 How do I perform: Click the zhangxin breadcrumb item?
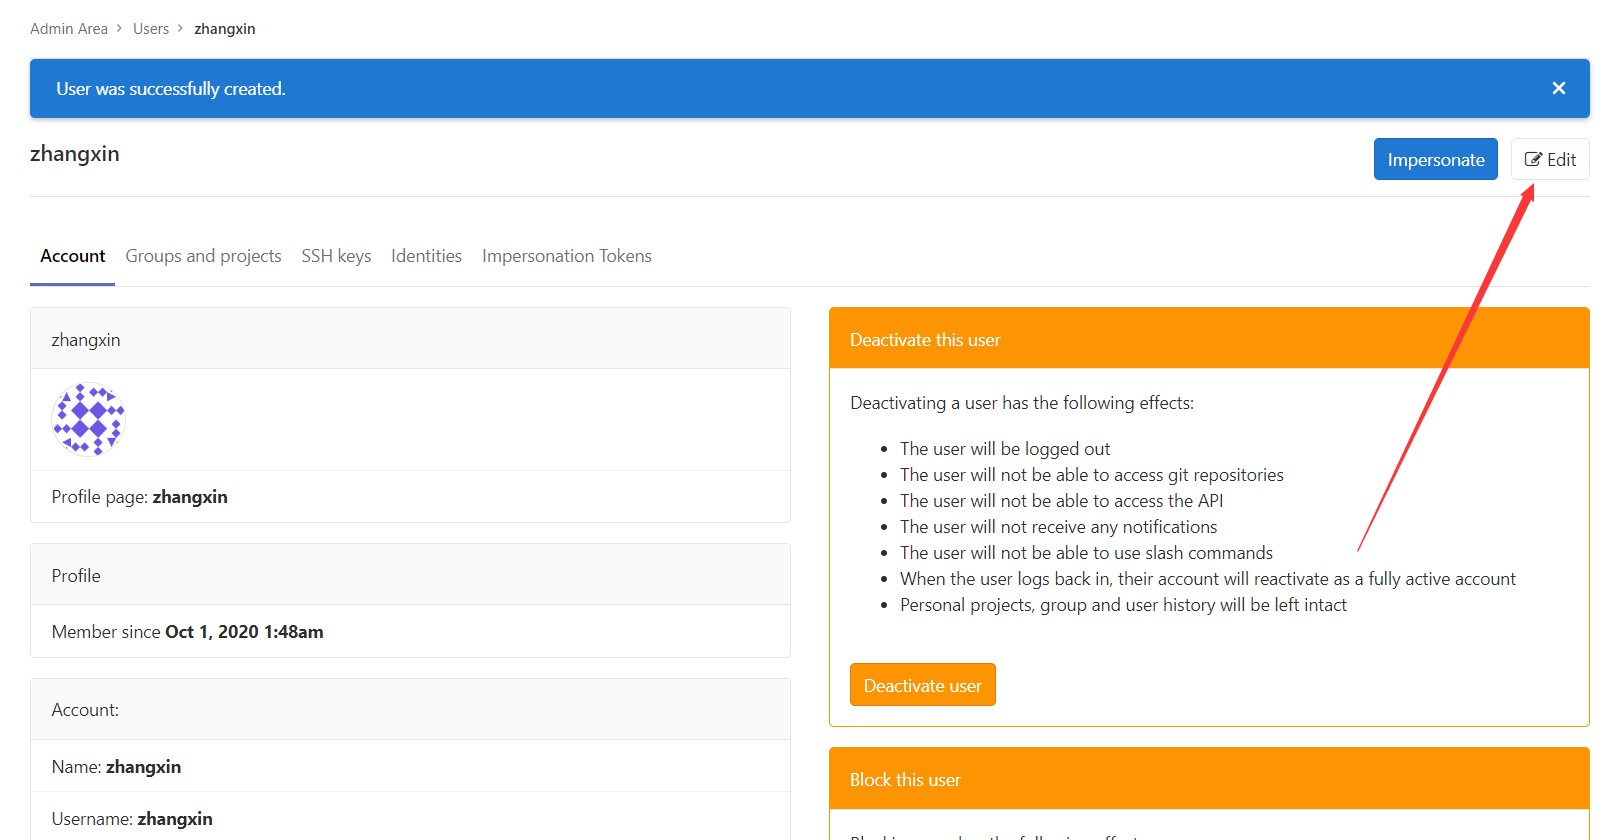[x=224, y=29]
